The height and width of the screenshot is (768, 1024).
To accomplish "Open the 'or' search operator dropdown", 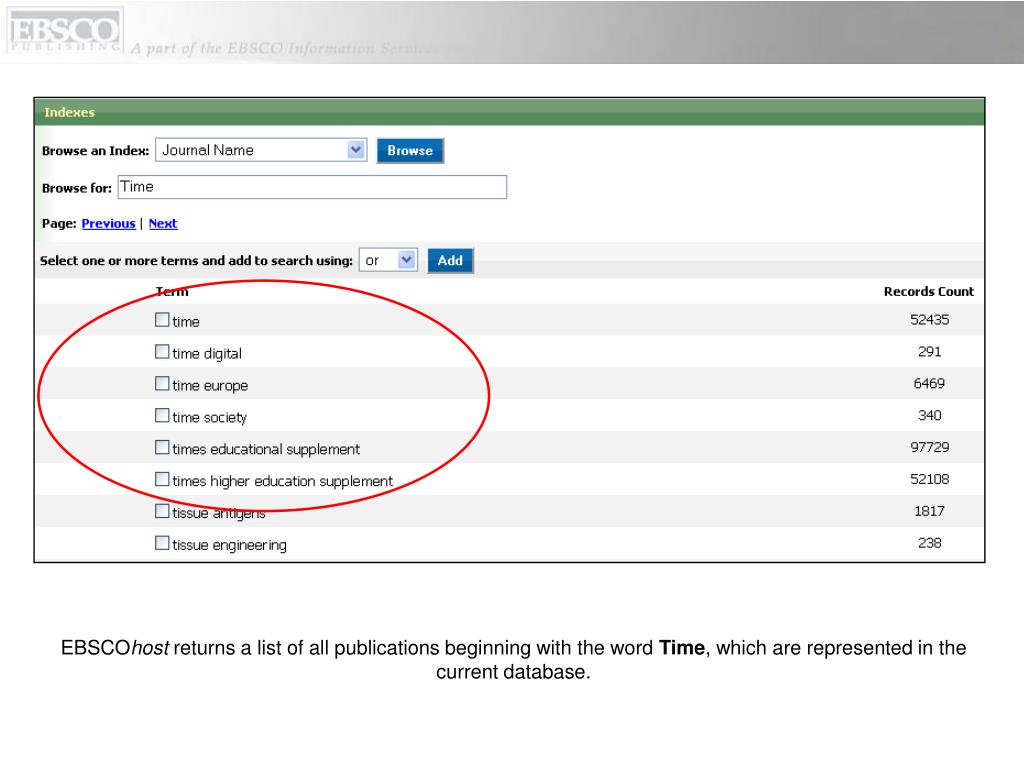I will (x=388, y=261).
